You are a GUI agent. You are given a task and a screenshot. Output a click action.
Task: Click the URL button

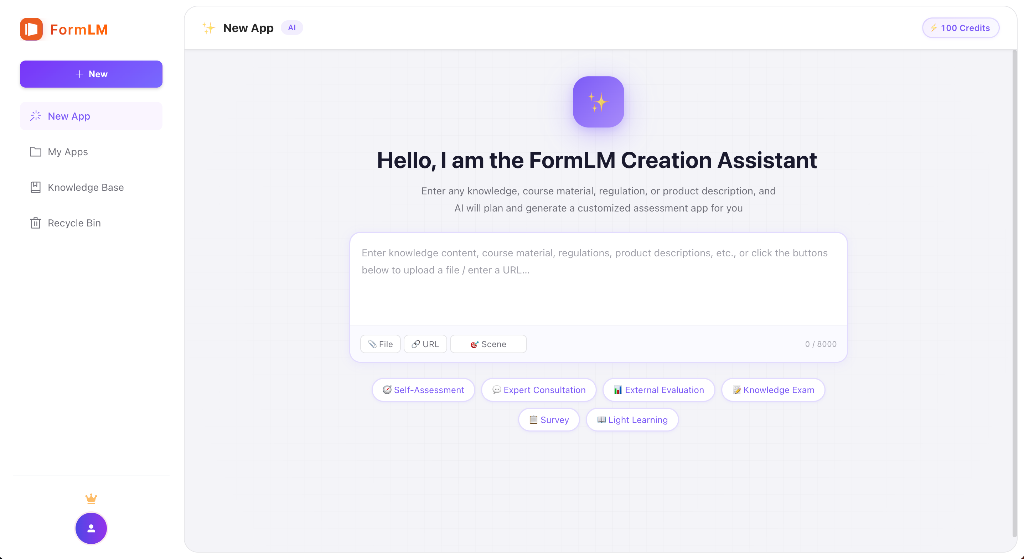click(x=425, y=344)
